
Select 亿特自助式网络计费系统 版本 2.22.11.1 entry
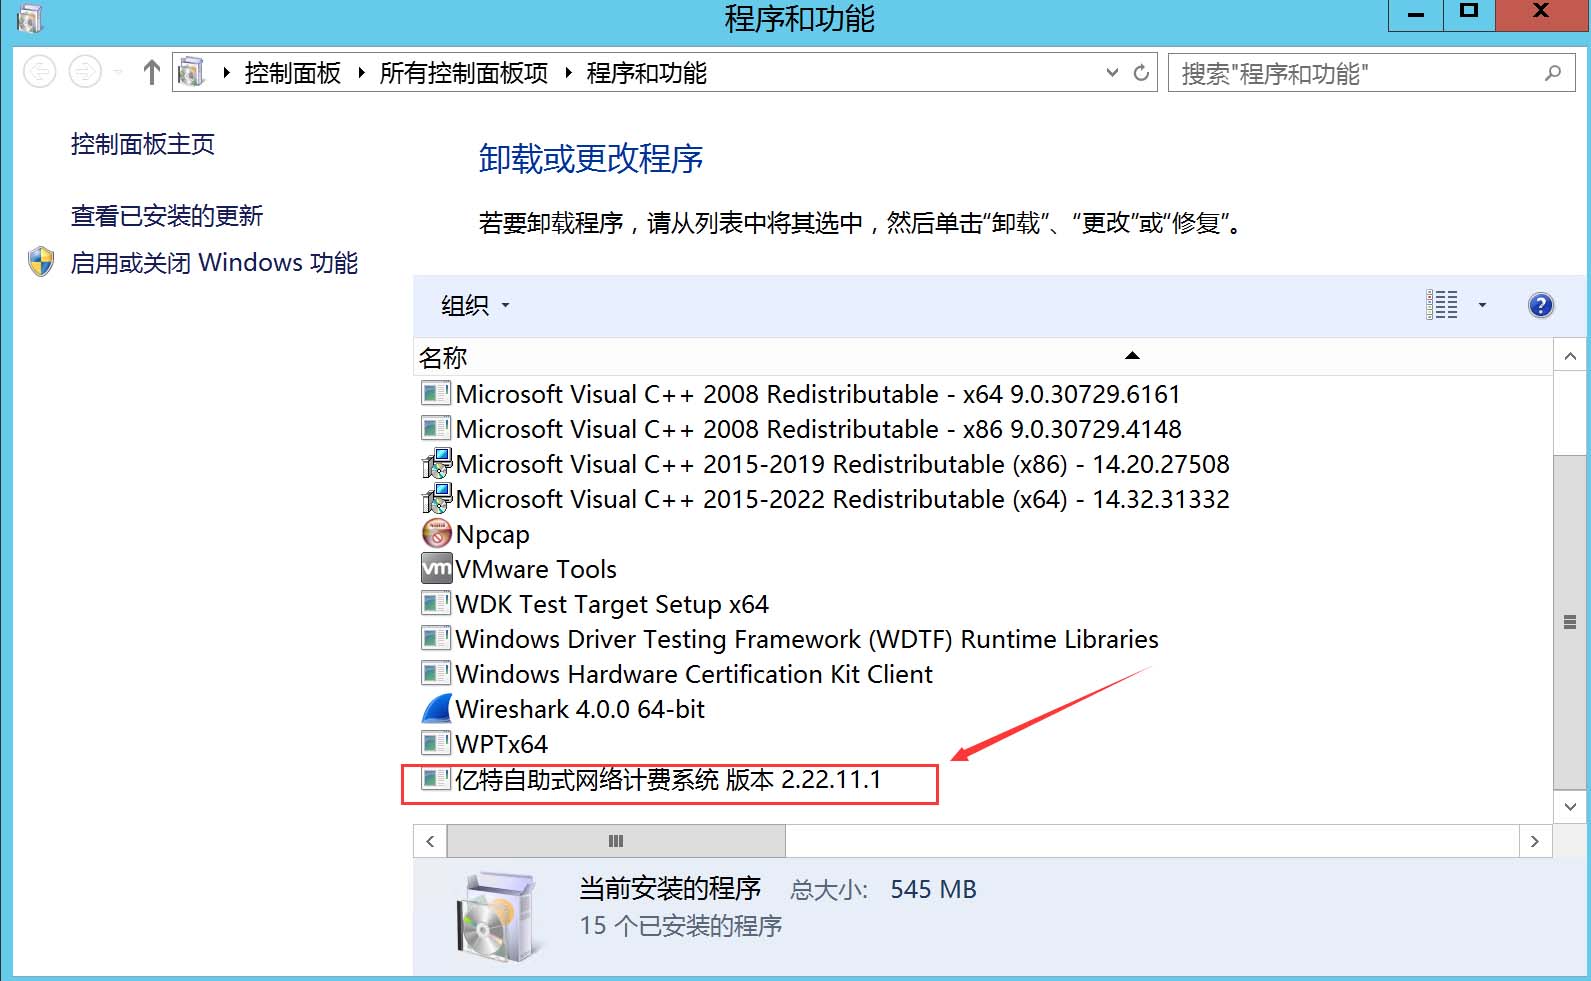(652, 779)
